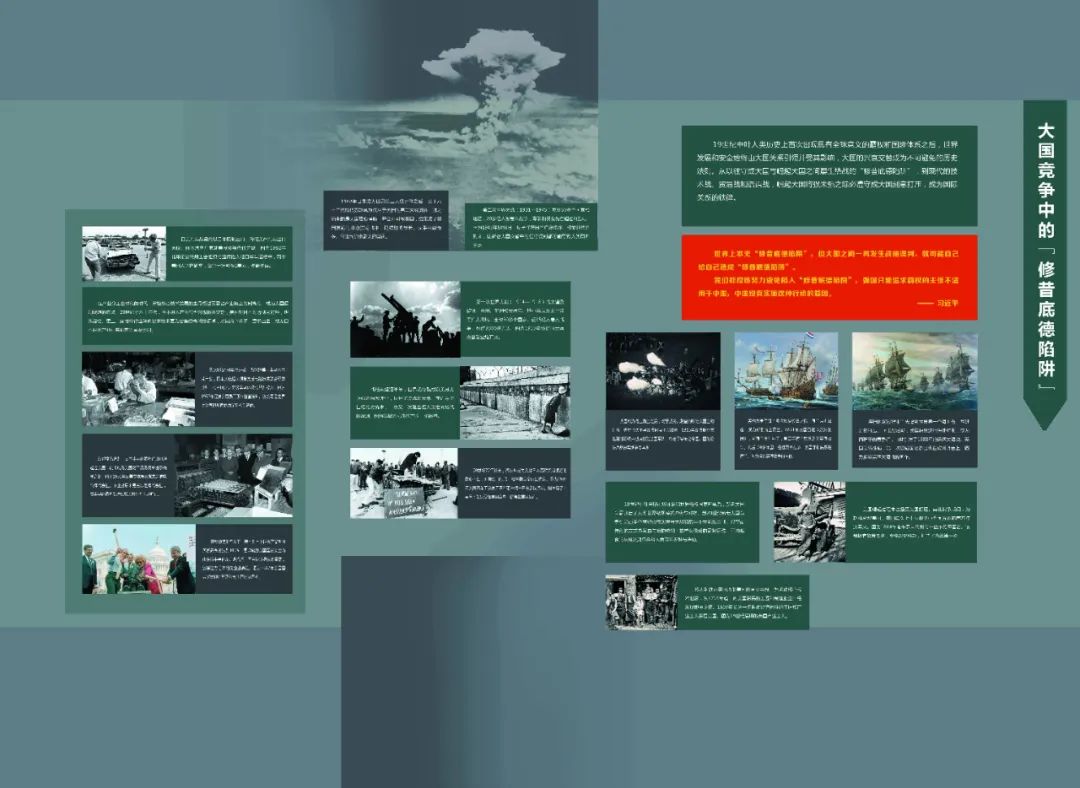The image size is (1080, 788).
Task: Select the crowd protest photo with sign
Action: [x=404, y=483]
